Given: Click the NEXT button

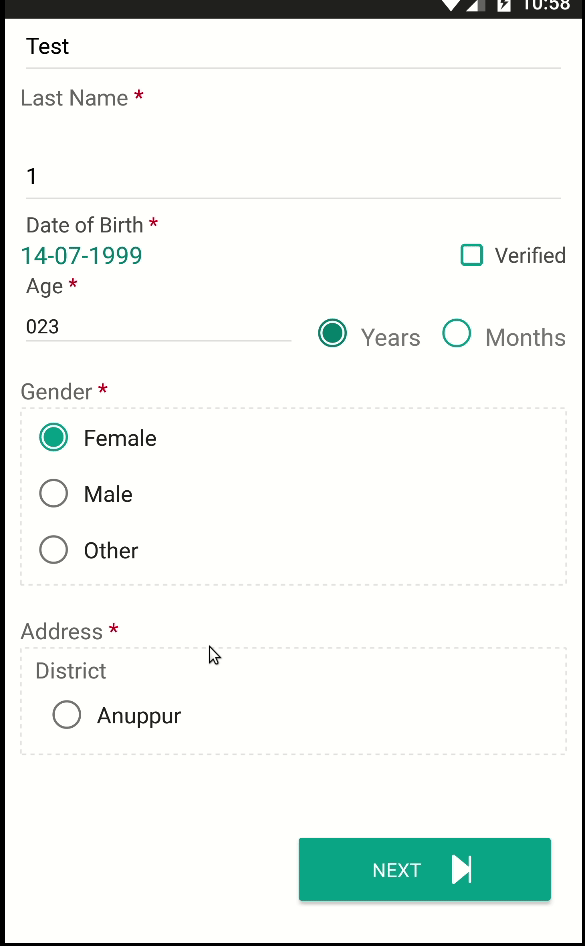Looking at the screenshot, I should click(425, 869).
